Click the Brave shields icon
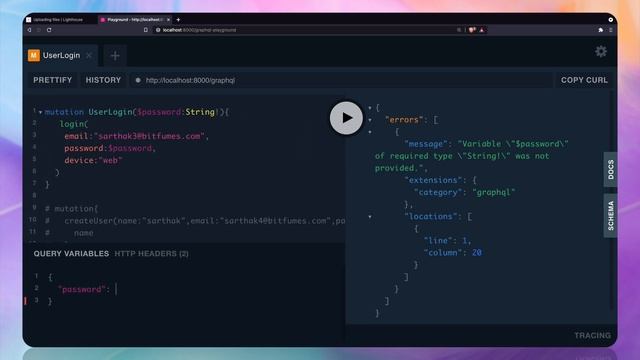 point(472,30)
